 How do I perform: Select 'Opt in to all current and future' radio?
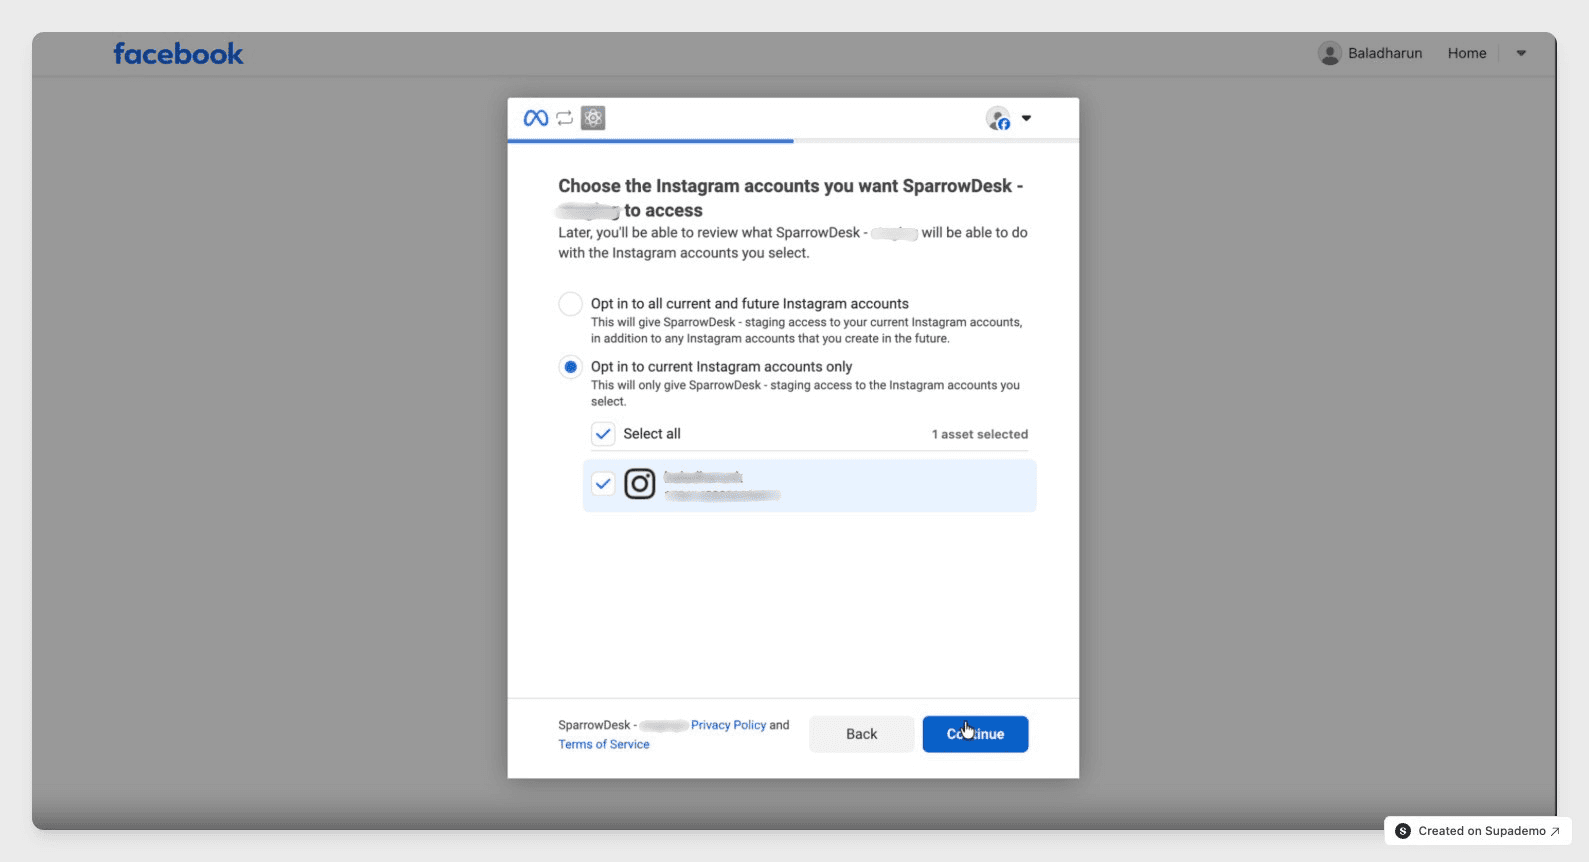click(570, 304)
